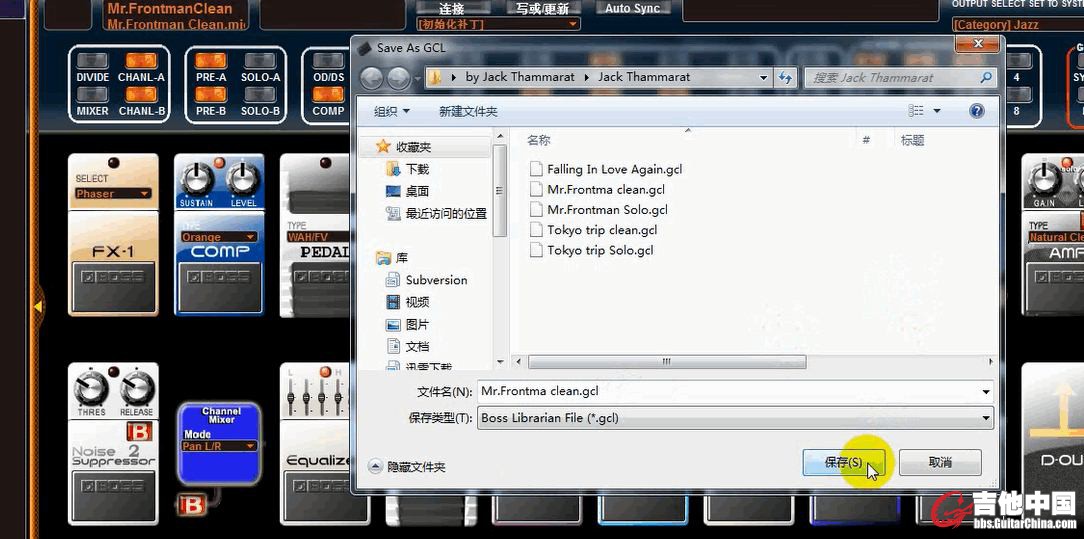Toggle the SOLO-A switch

click(x=260, y=61)
